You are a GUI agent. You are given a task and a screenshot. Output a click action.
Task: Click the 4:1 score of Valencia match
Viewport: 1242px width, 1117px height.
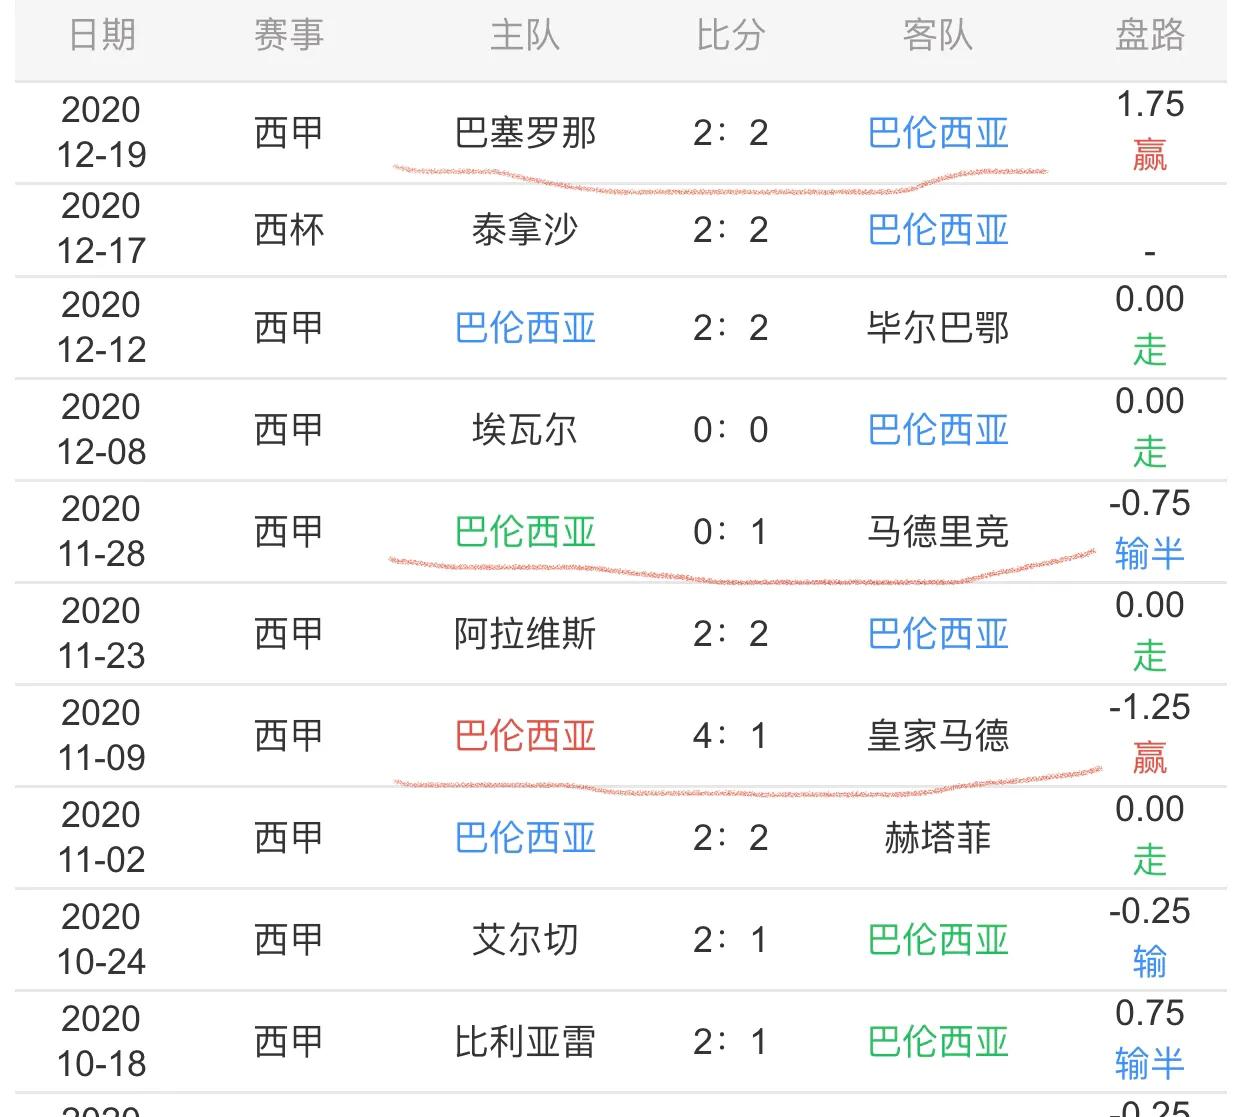(730, 736)
